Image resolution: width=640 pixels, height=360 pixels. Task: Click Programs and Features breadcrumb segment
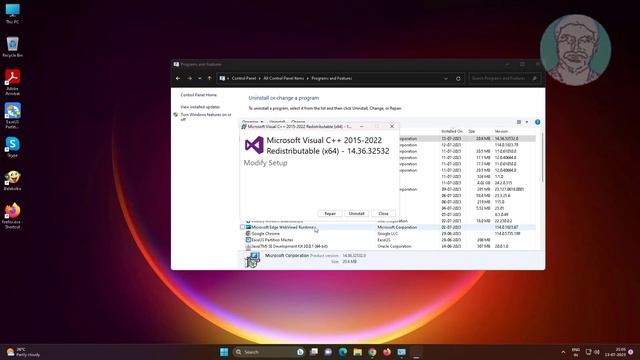click(331, 78)
